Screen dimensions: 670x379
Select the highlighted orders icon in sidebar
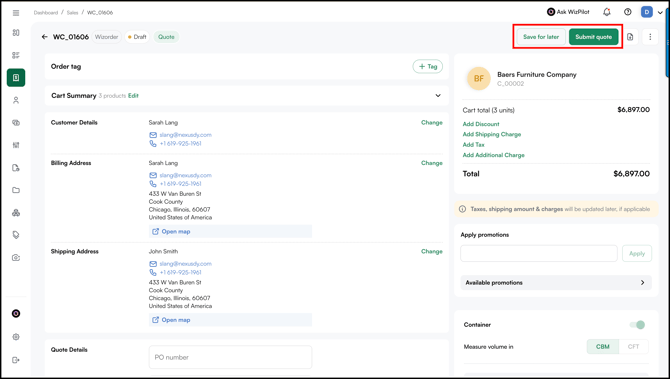(16, 78)
